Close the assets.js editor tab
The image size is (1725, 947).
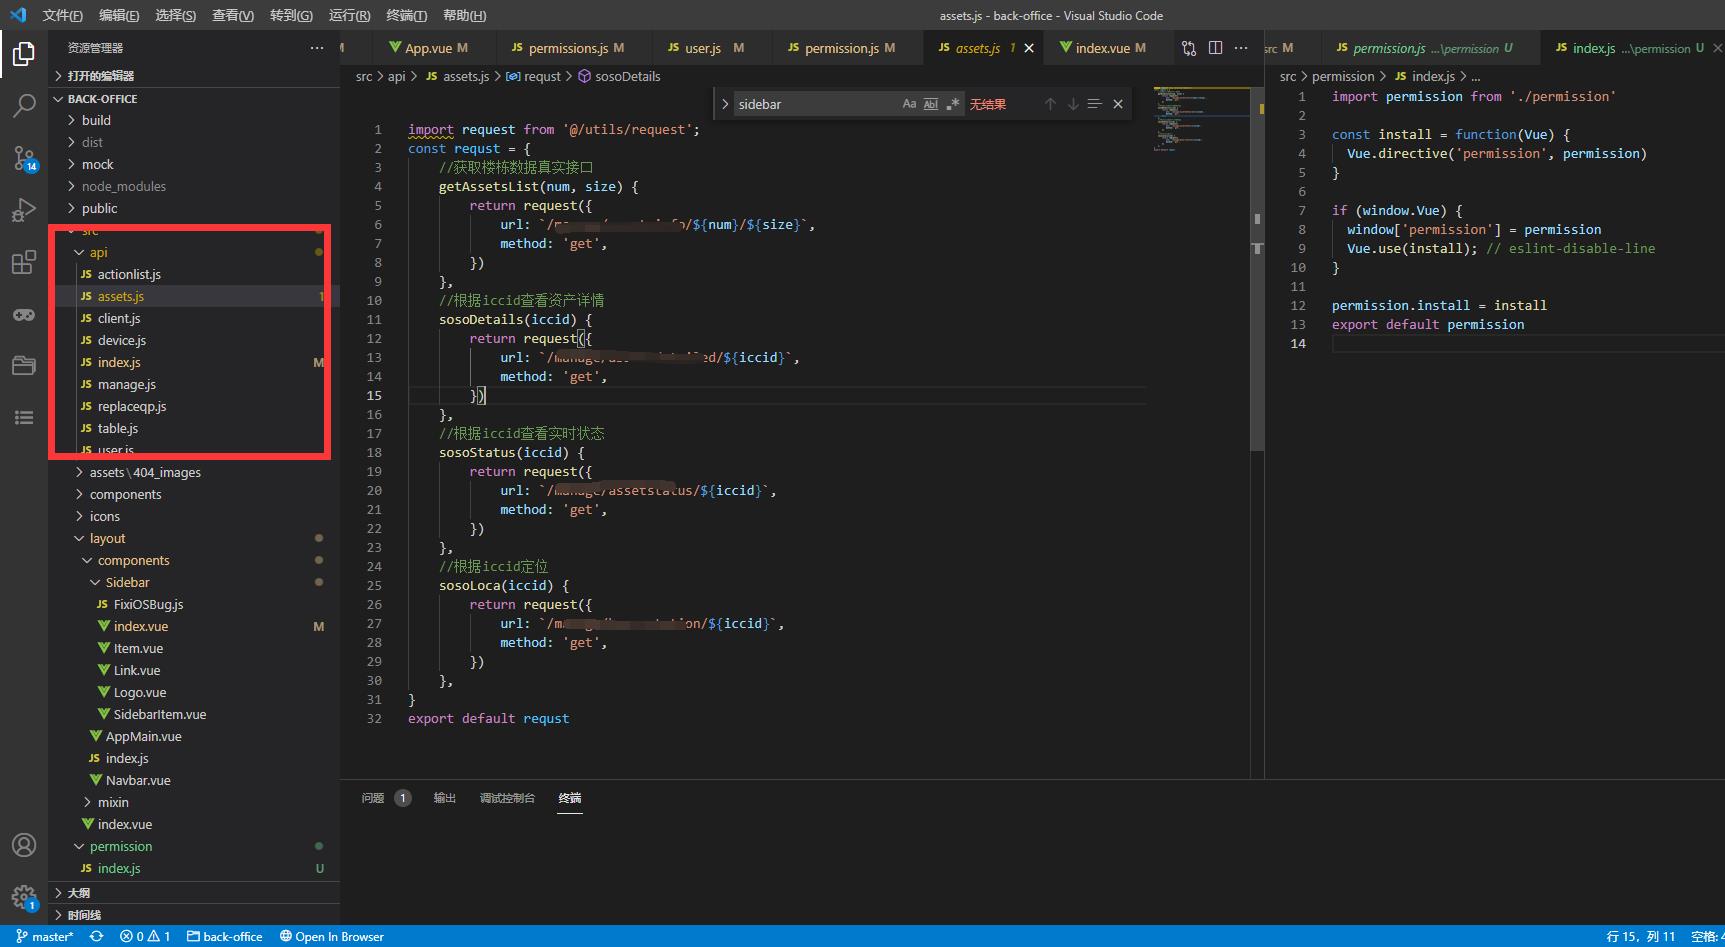pos(1029,48)
